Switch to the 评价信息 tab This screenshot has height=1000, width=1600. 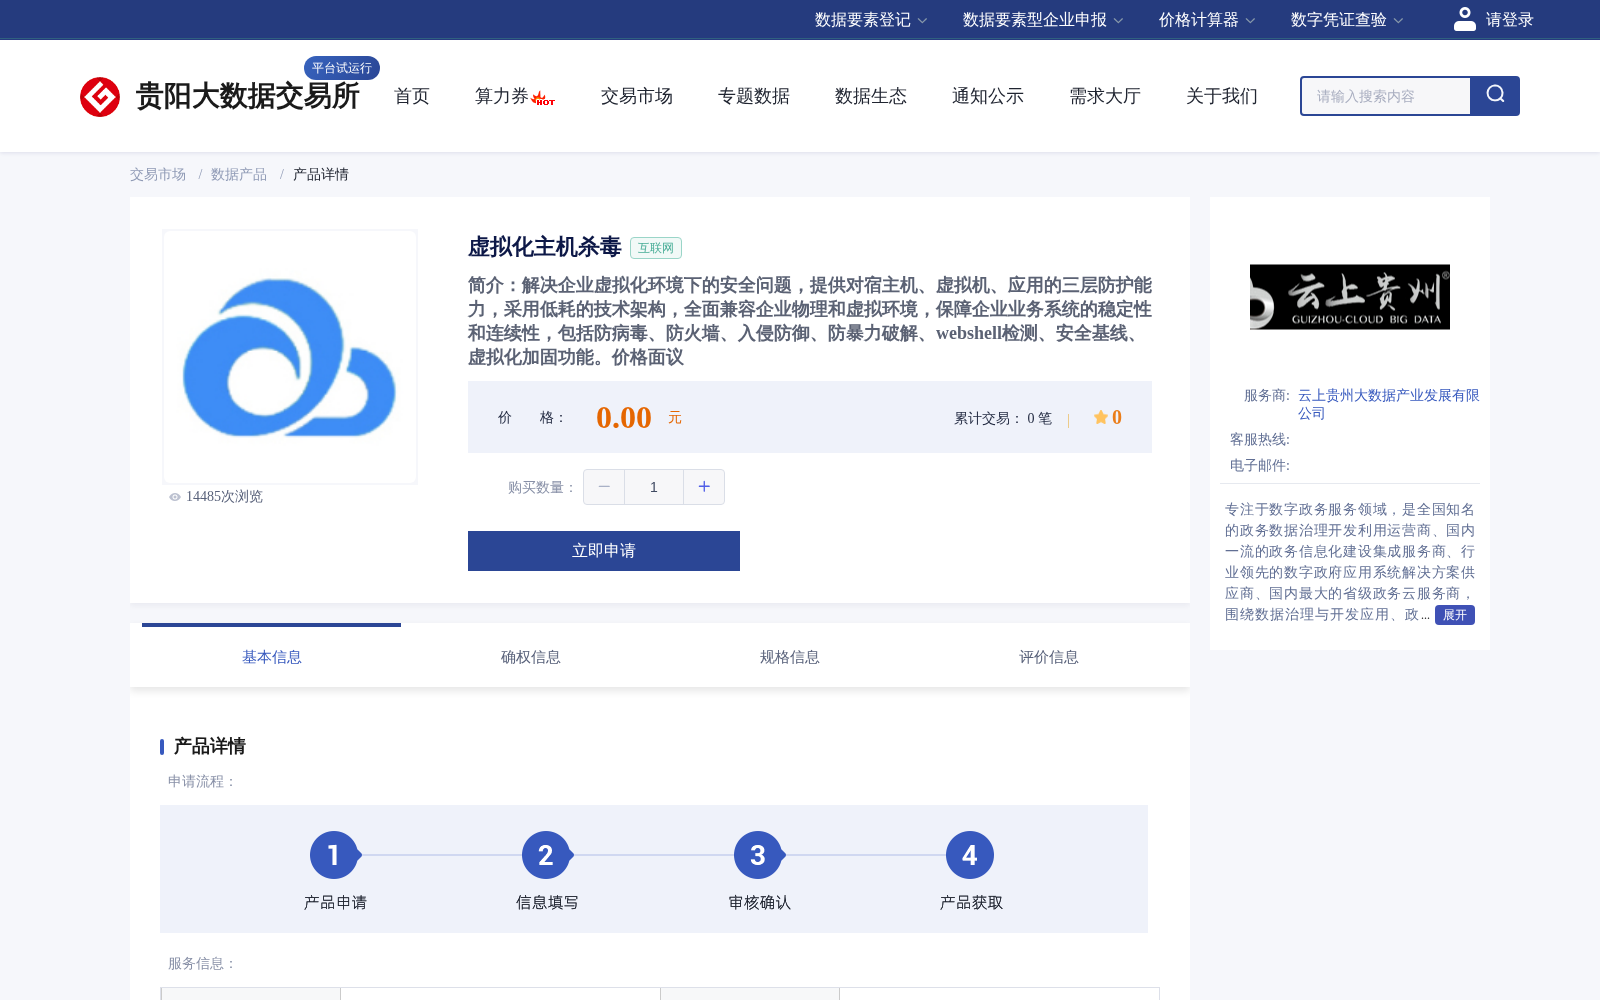tap(1049, 657)
